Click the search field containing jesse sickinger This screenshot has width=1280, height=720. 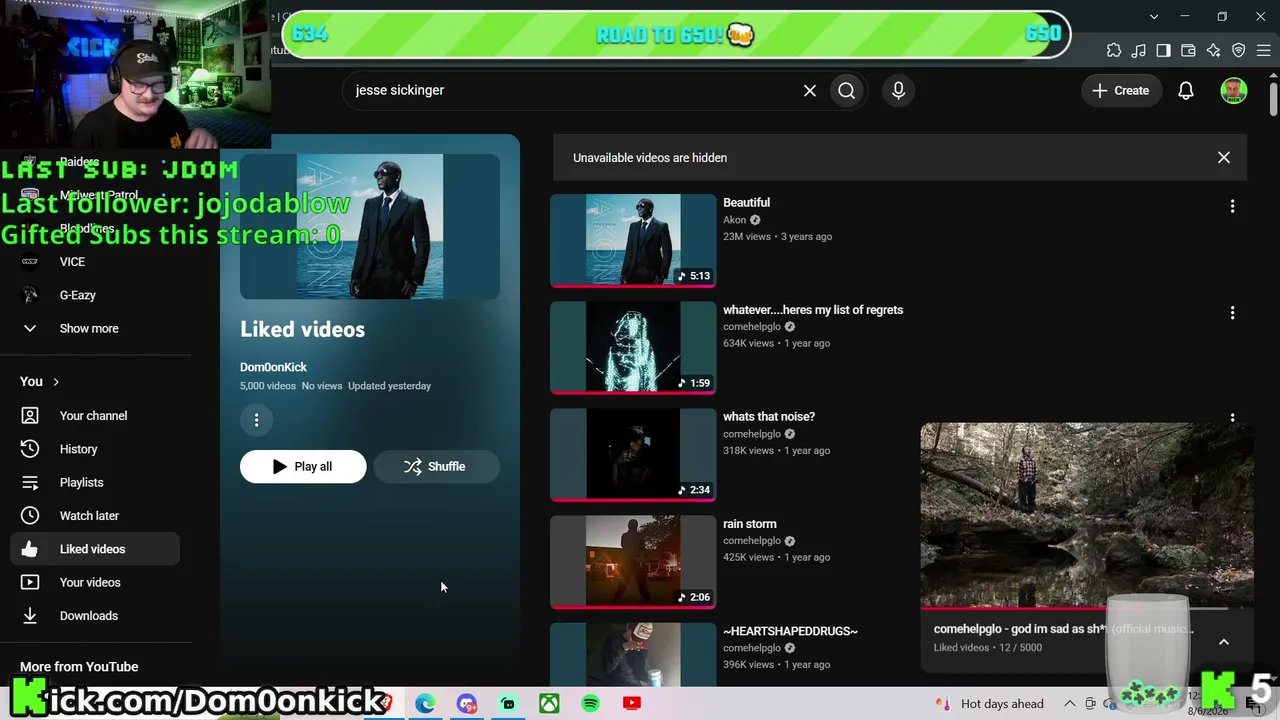[575, 90]
